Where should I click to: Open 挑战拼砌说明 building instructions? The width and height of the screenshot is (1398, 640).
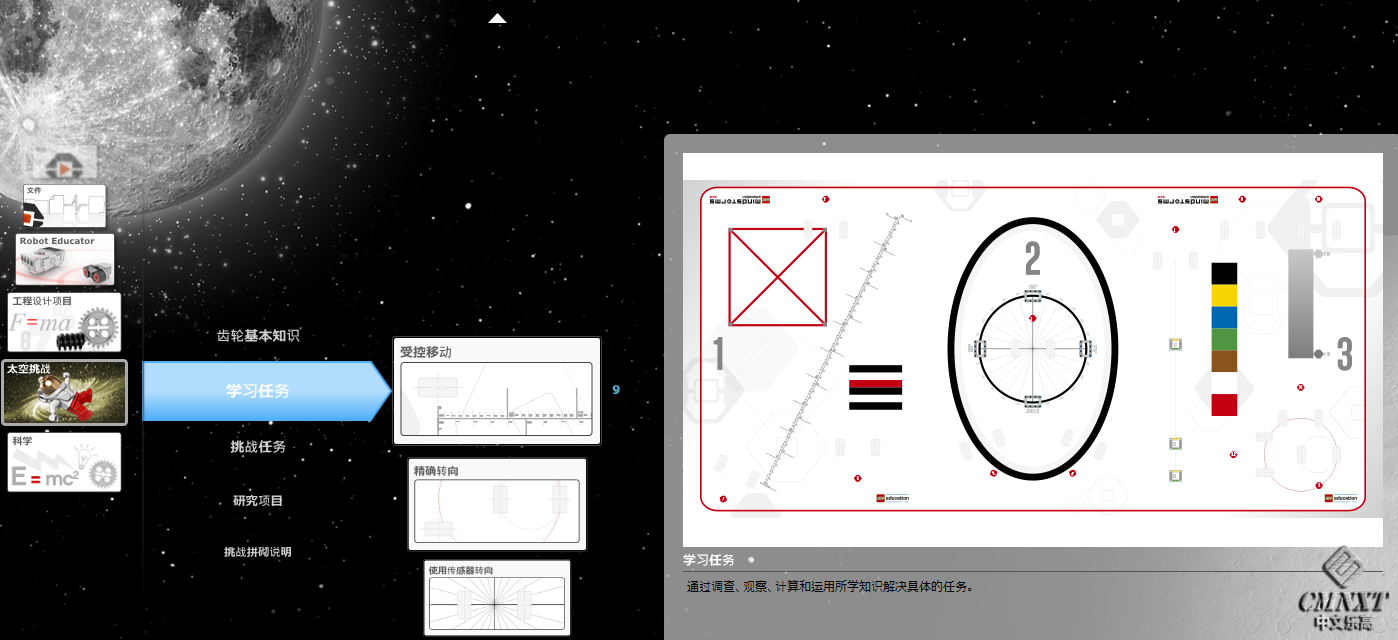(x=258, y=552)
